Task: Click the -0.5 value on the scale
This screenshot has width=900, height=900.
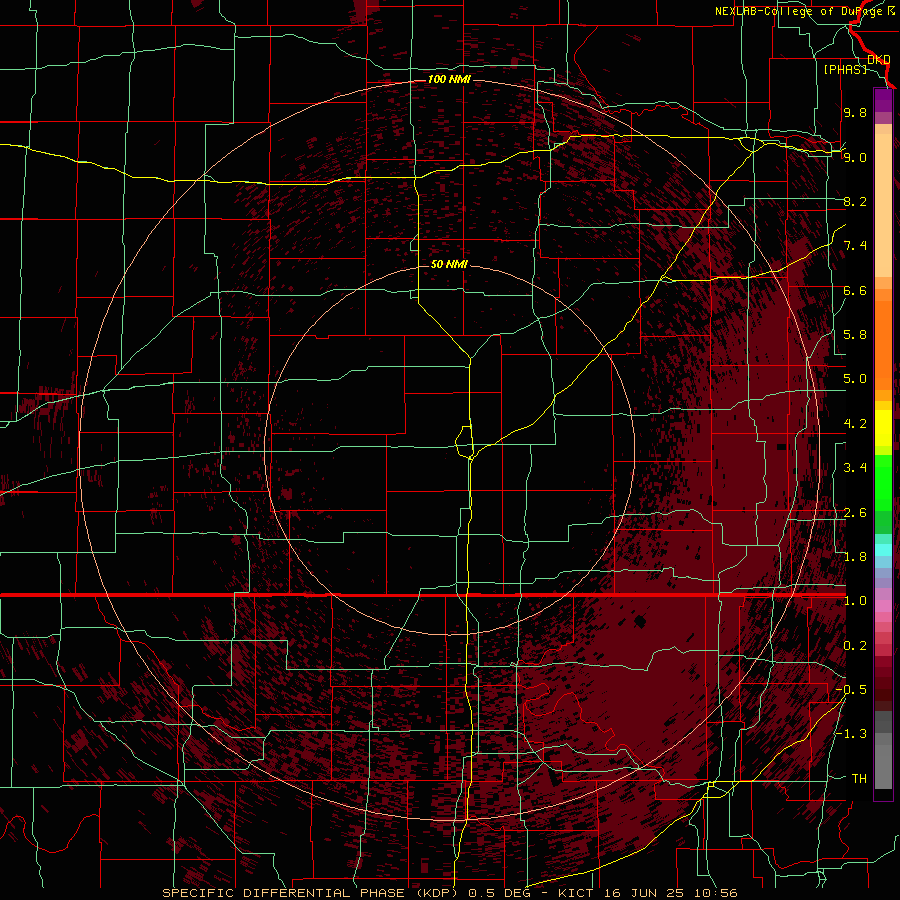Action: (x=852, y=690)
